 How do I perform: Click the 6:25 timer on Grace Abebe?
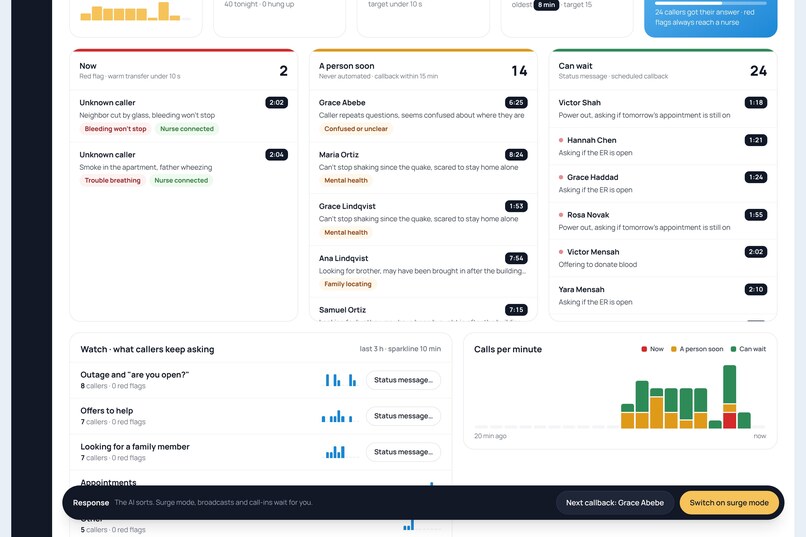click(516, 102)
